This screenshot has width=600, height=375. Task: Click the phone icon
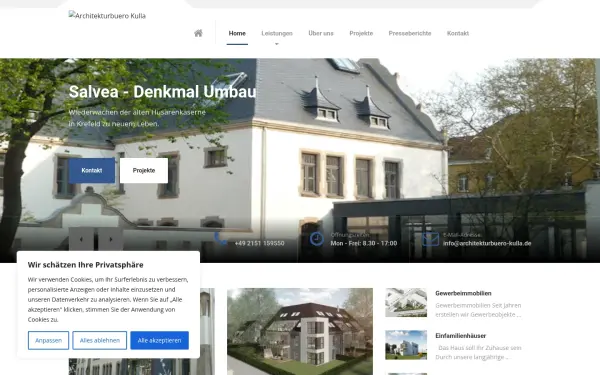221,239
